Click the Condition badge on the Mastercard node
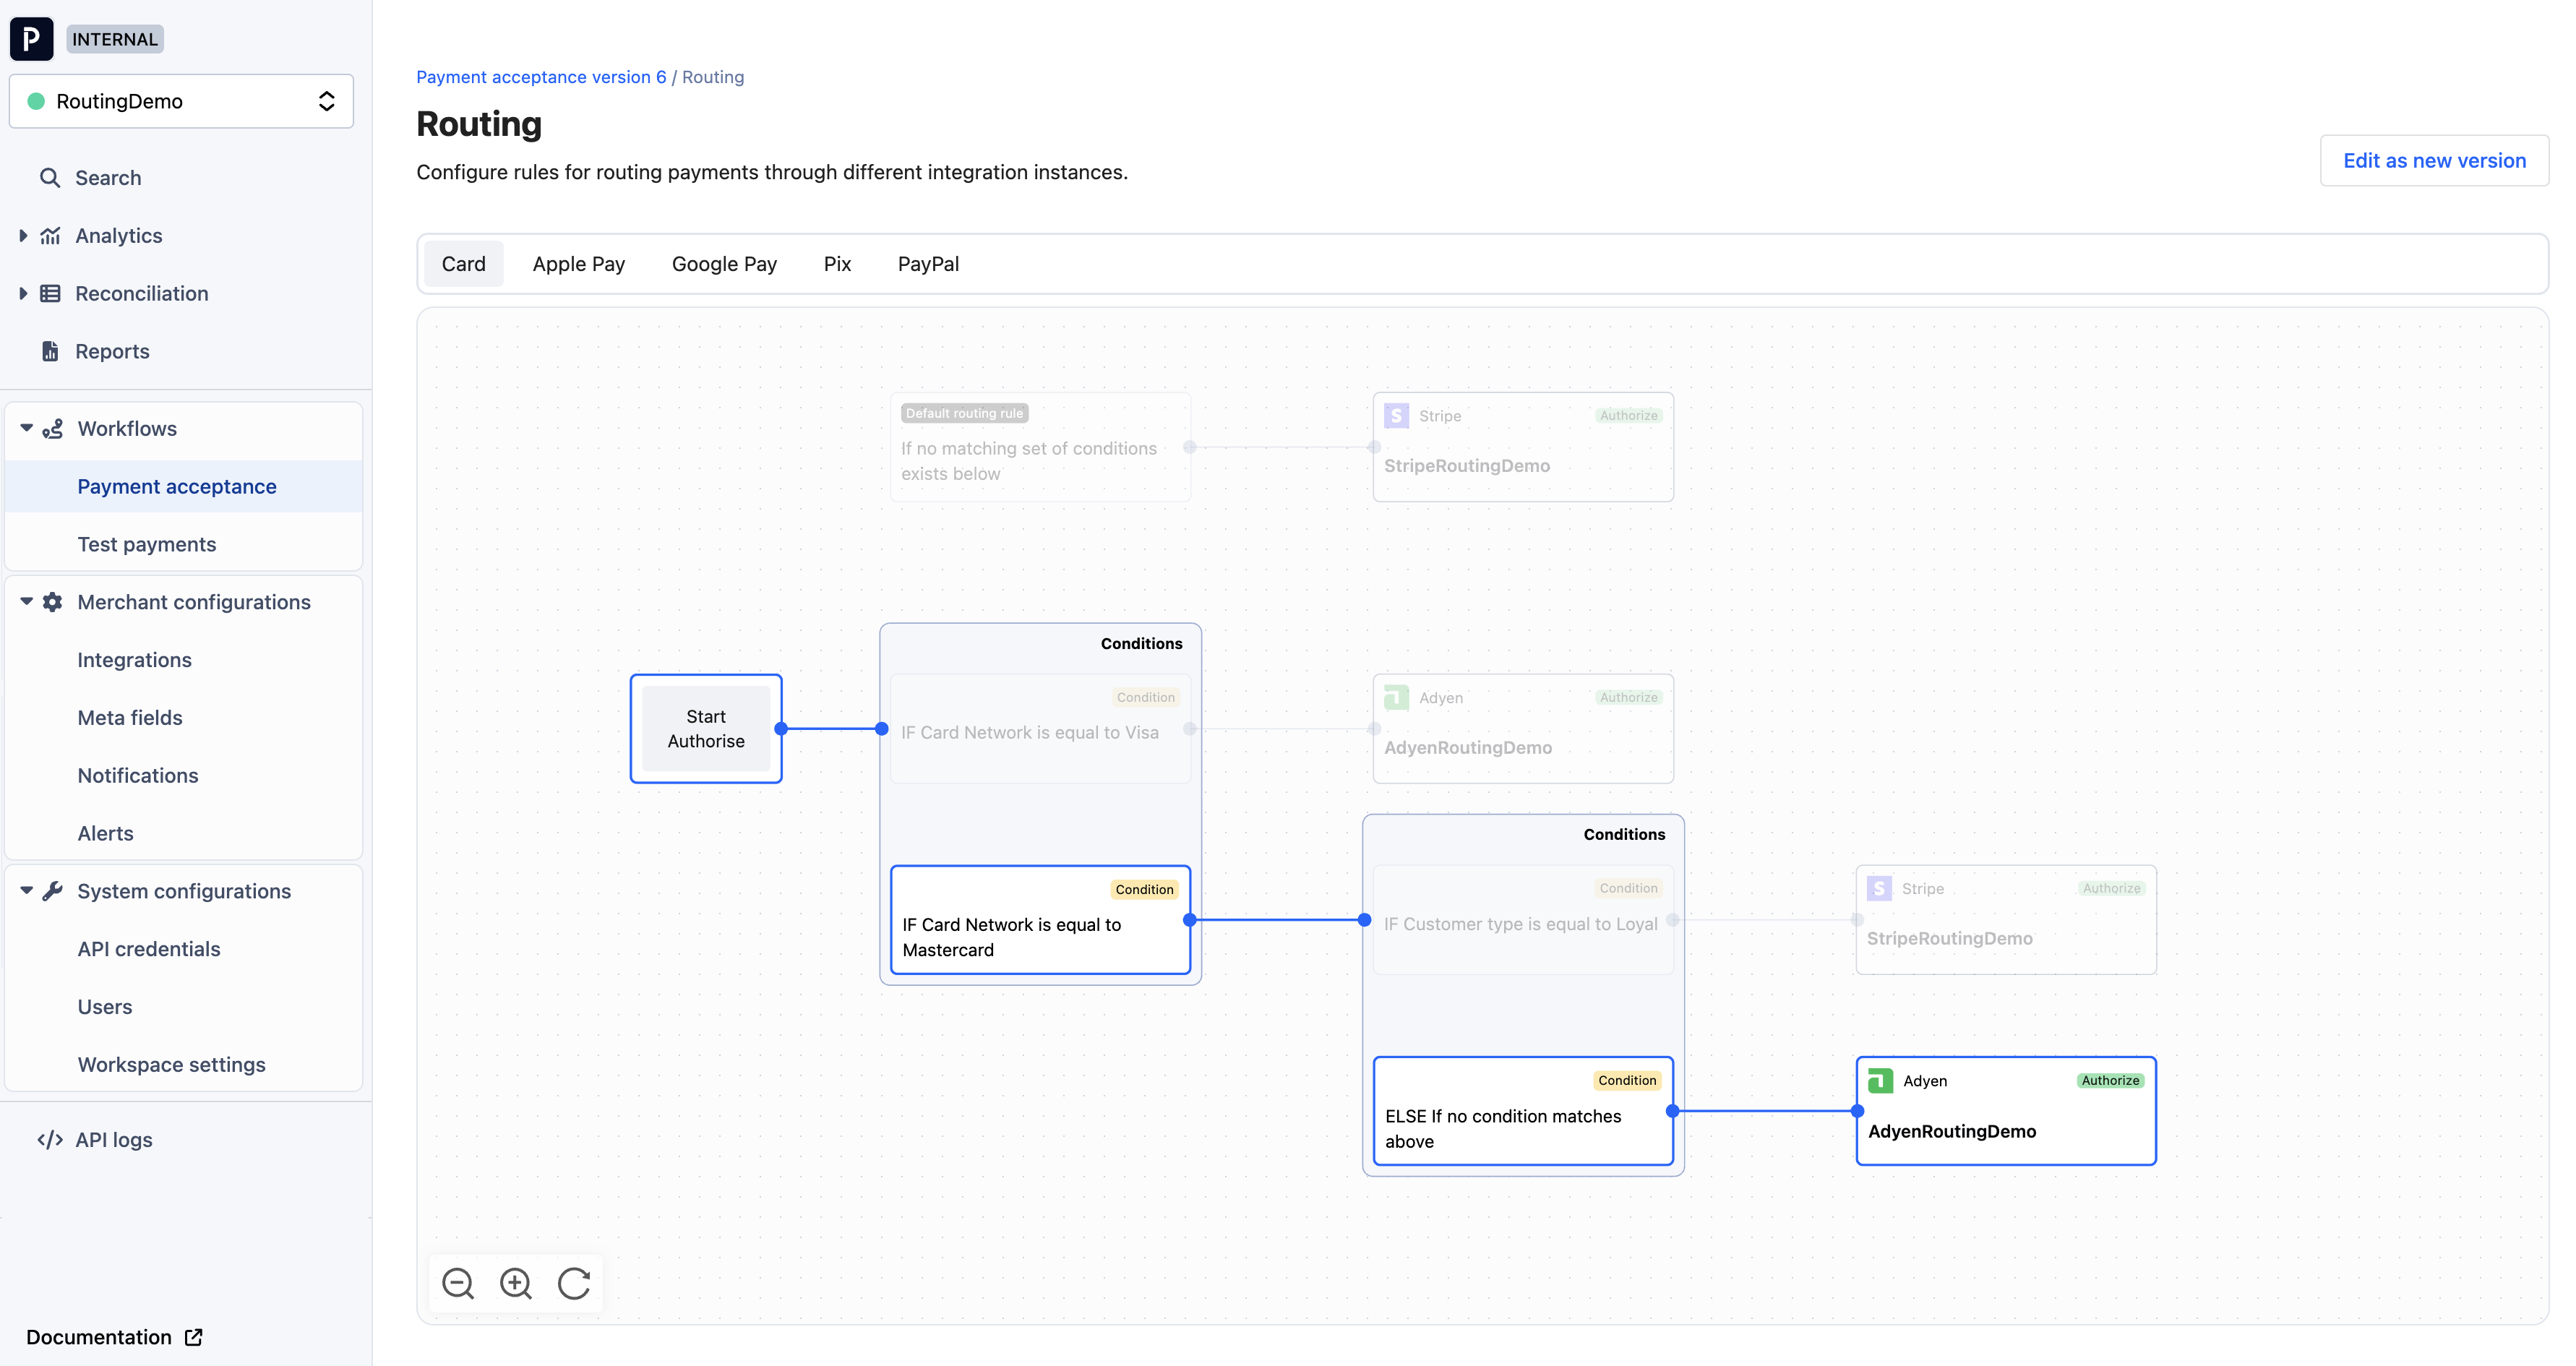Screen dimensions: 2576x1366 [x=1145, y=890]
